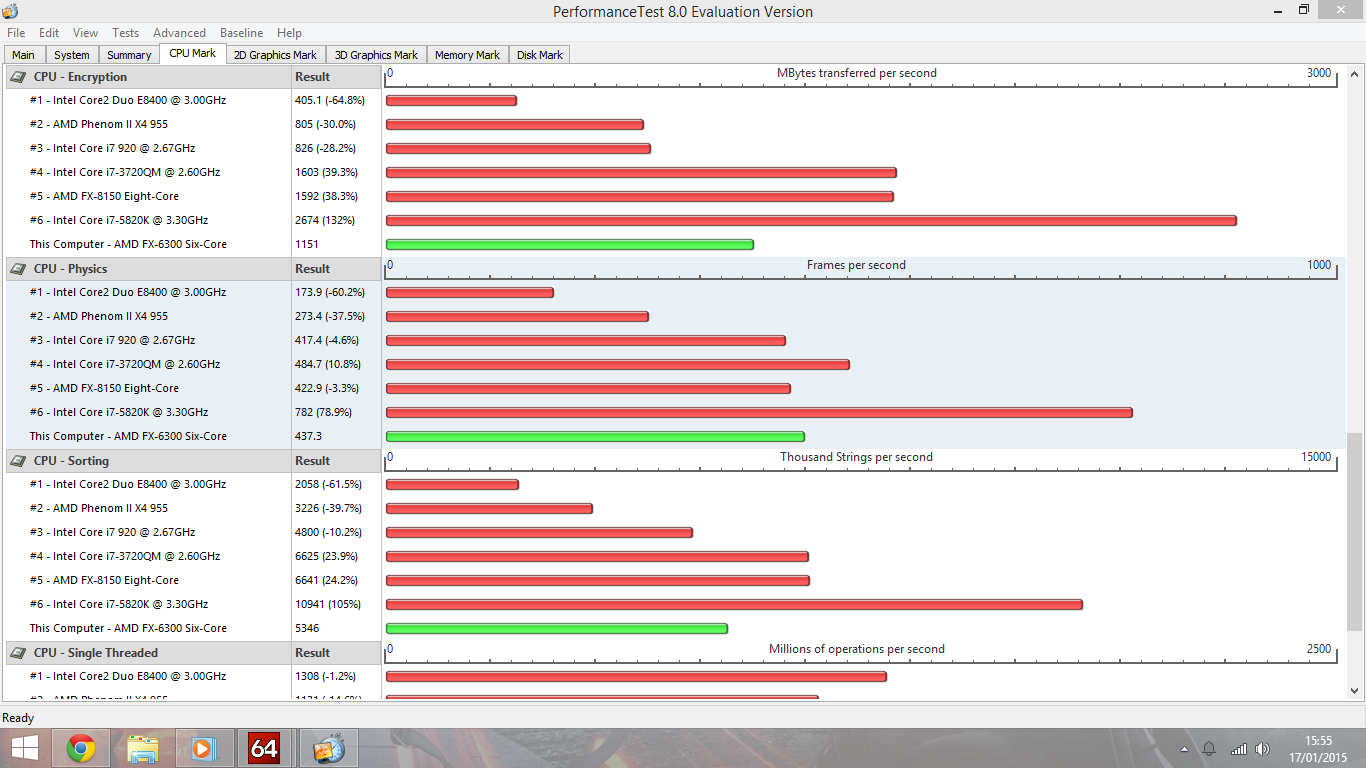Click the vertical scrollbar thumb
This screenshot has width=1366, height=768.
pos(1355,532)
